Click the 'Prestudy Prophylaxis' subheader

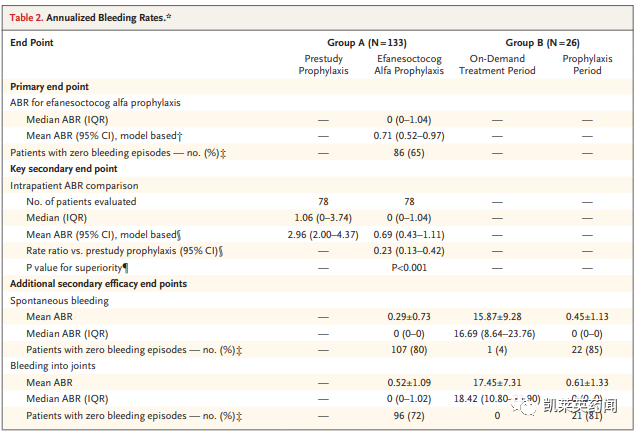click(323, 65)
